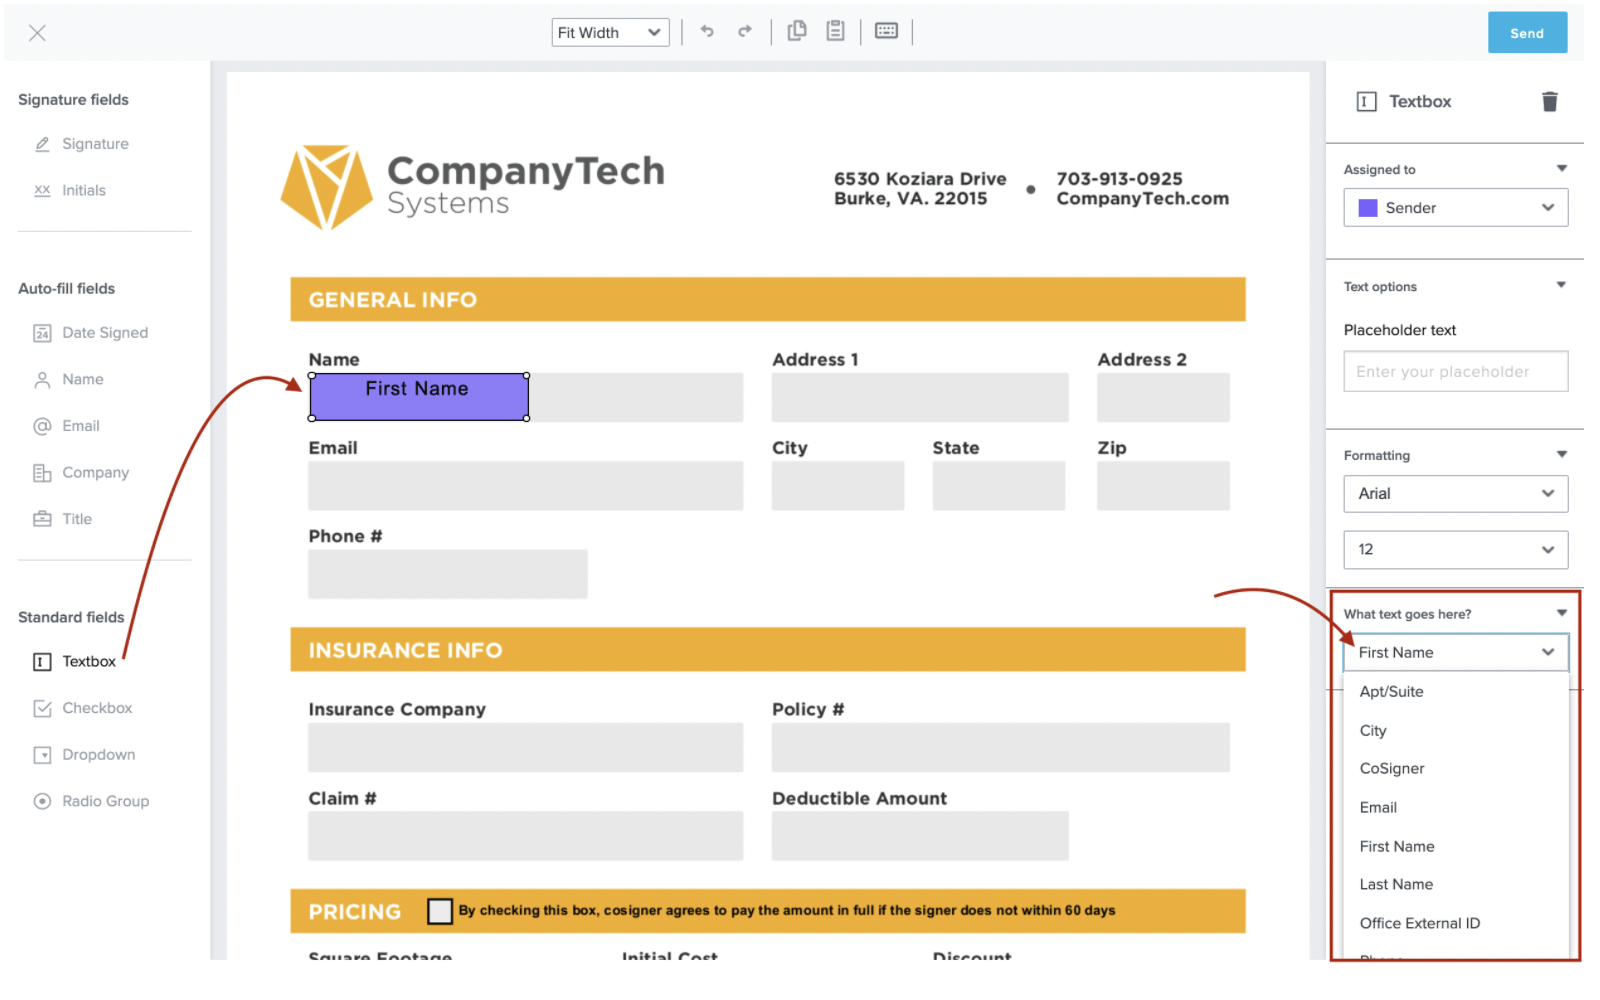Screen dimensions: 1600x1000
Task: Click the placeholder text input field
Action: point(1455,371)
